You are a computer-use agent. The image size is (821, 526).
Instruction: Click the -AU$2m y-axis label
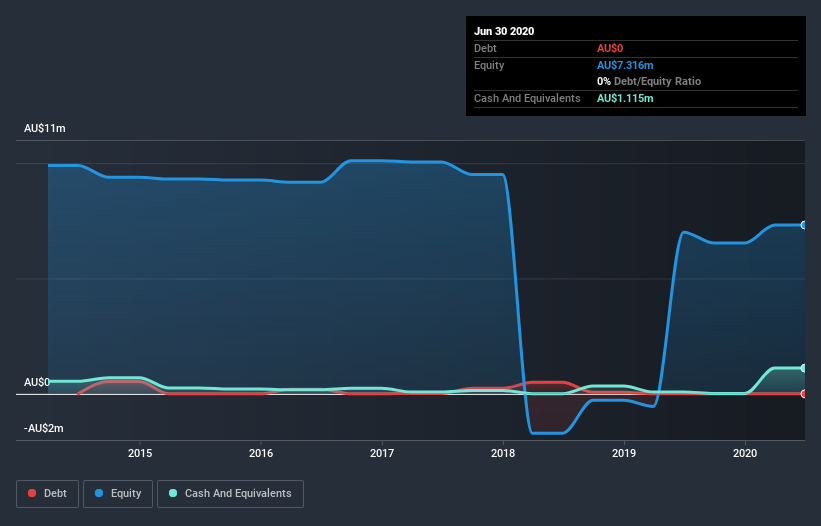pos(43,428)
